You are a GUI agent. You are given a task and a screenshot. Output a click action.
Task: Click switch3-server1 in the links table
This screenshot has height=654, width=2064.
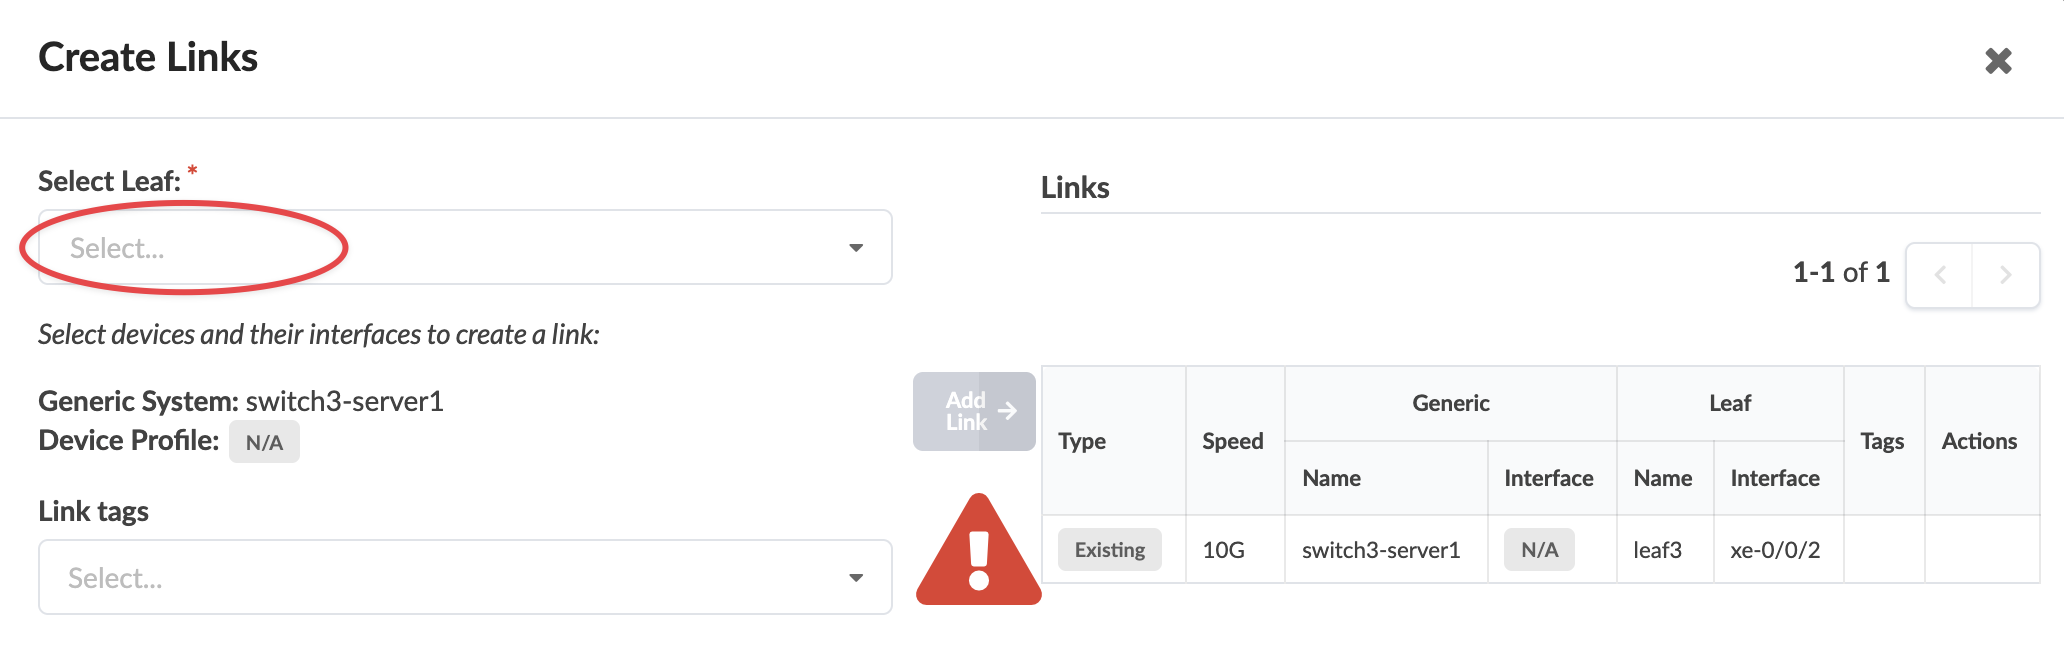(1381, 550)
